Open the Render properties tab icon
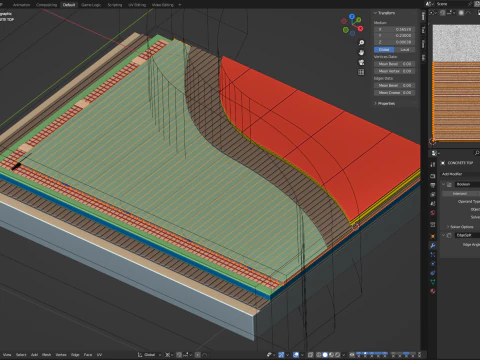The height and width of the screenshot is (360, 480). pyautogui.click(x=433, y=176)
